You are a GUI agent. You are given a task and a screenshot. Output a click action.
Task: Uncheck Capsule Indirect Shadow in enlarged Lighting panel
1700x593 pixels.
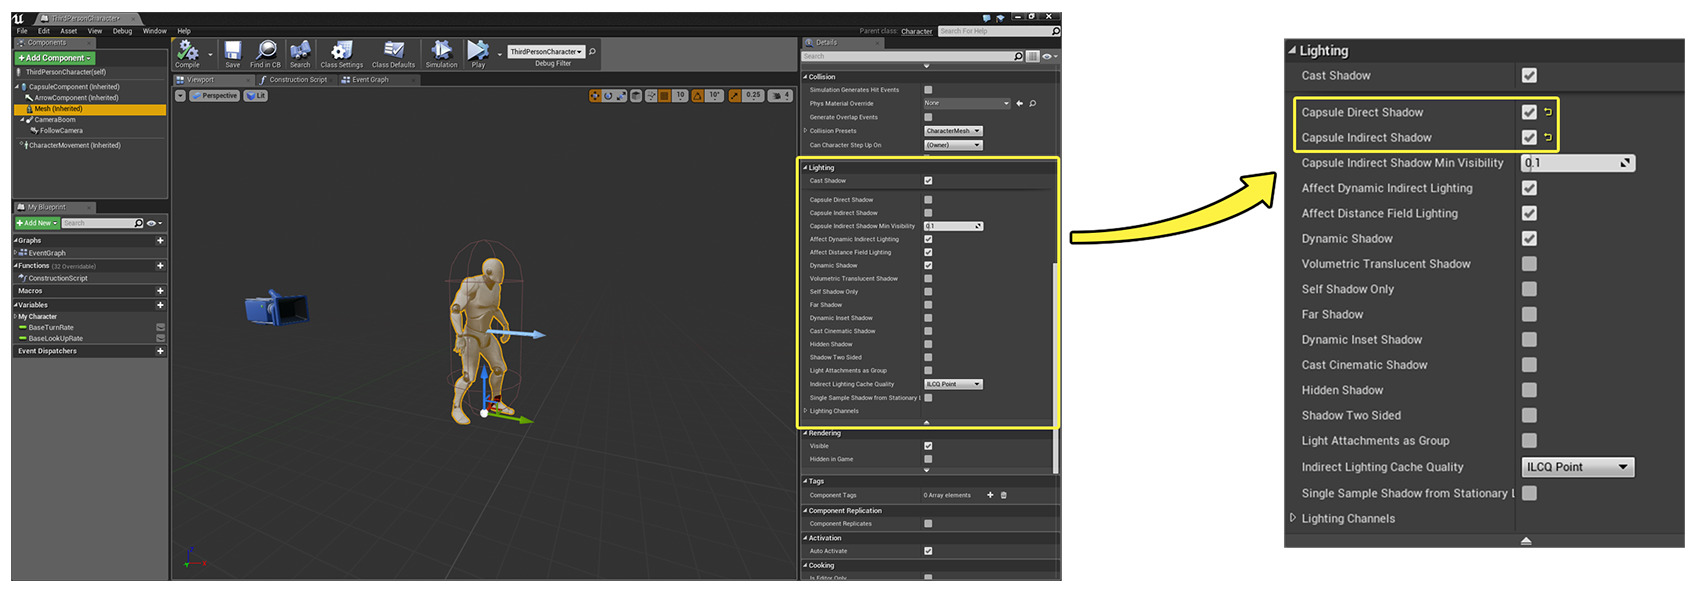point(1529,137)
